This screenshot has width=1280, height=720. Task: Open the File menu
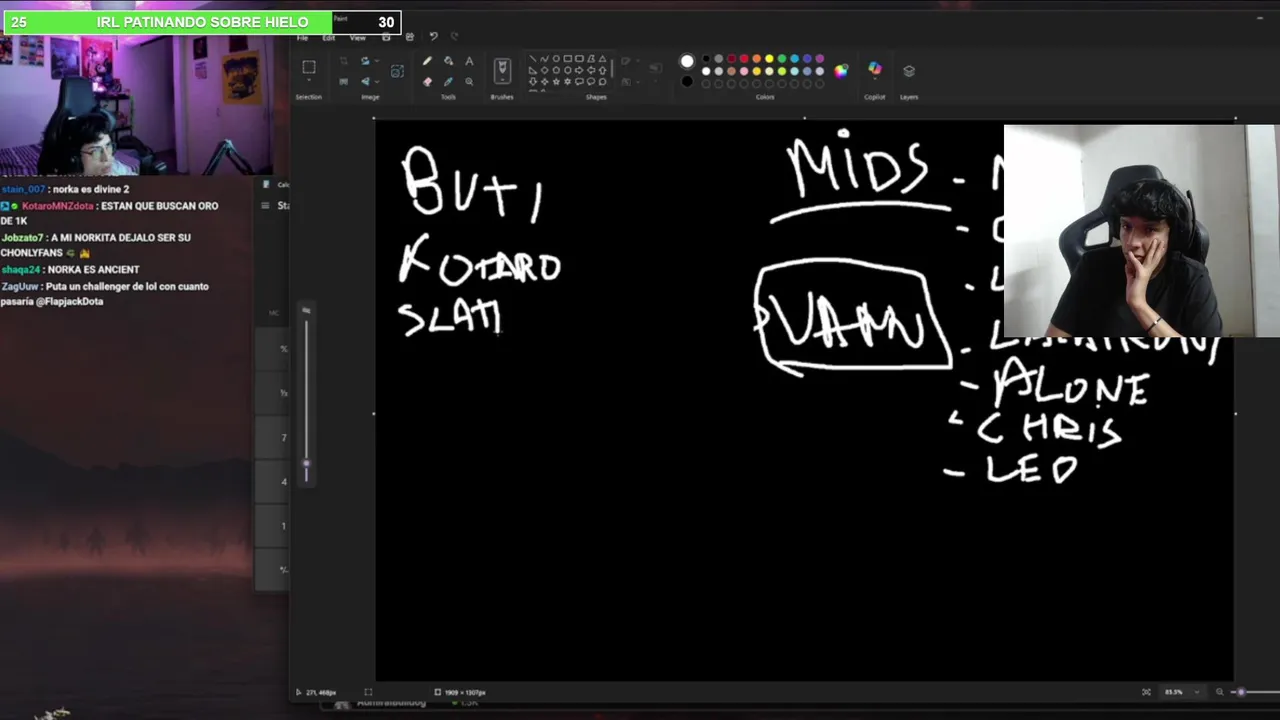tap(302, 38)
